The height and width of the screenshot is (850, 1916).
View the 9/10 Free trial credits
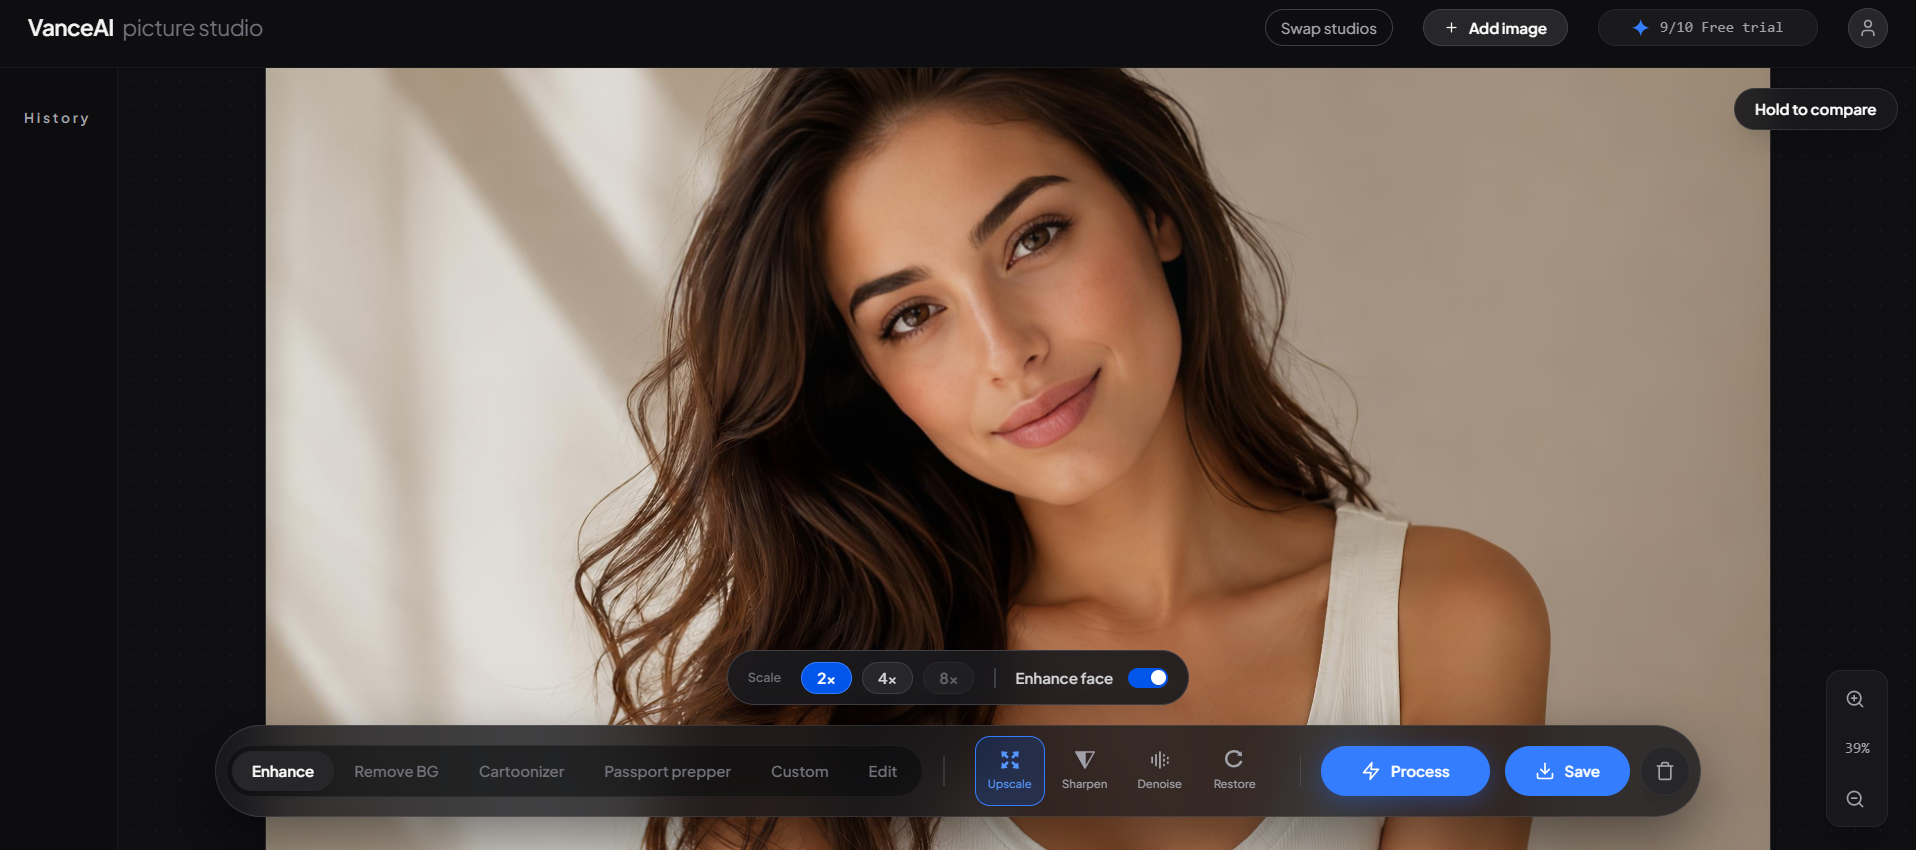click(x=1707, y=28)
